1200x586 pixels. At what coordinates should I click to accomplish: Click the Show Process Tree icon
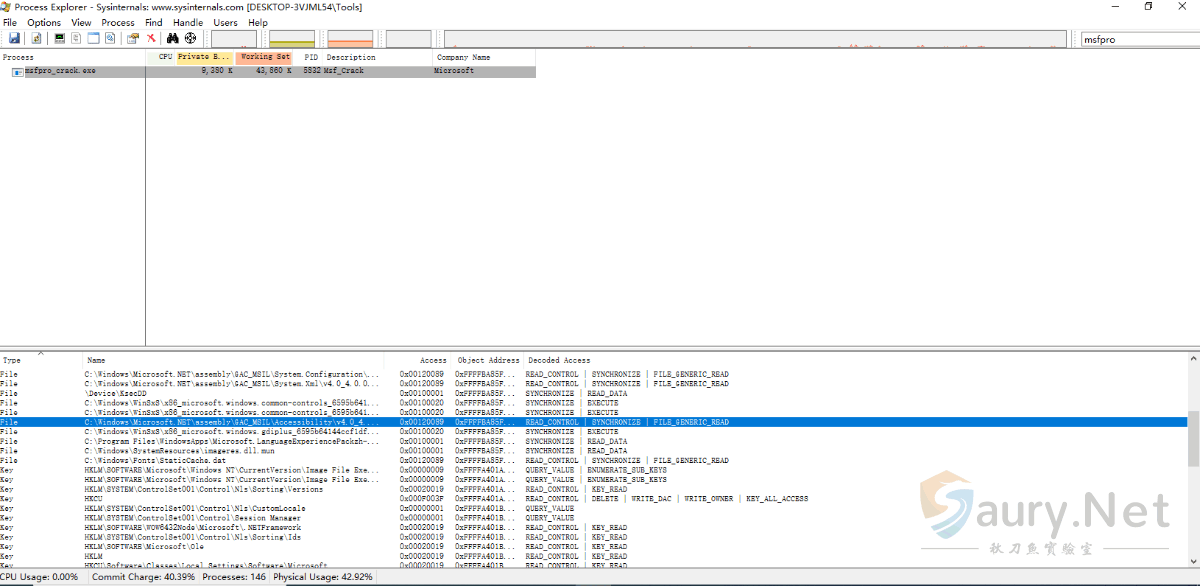pyautogui.click(x=77, y=38)
